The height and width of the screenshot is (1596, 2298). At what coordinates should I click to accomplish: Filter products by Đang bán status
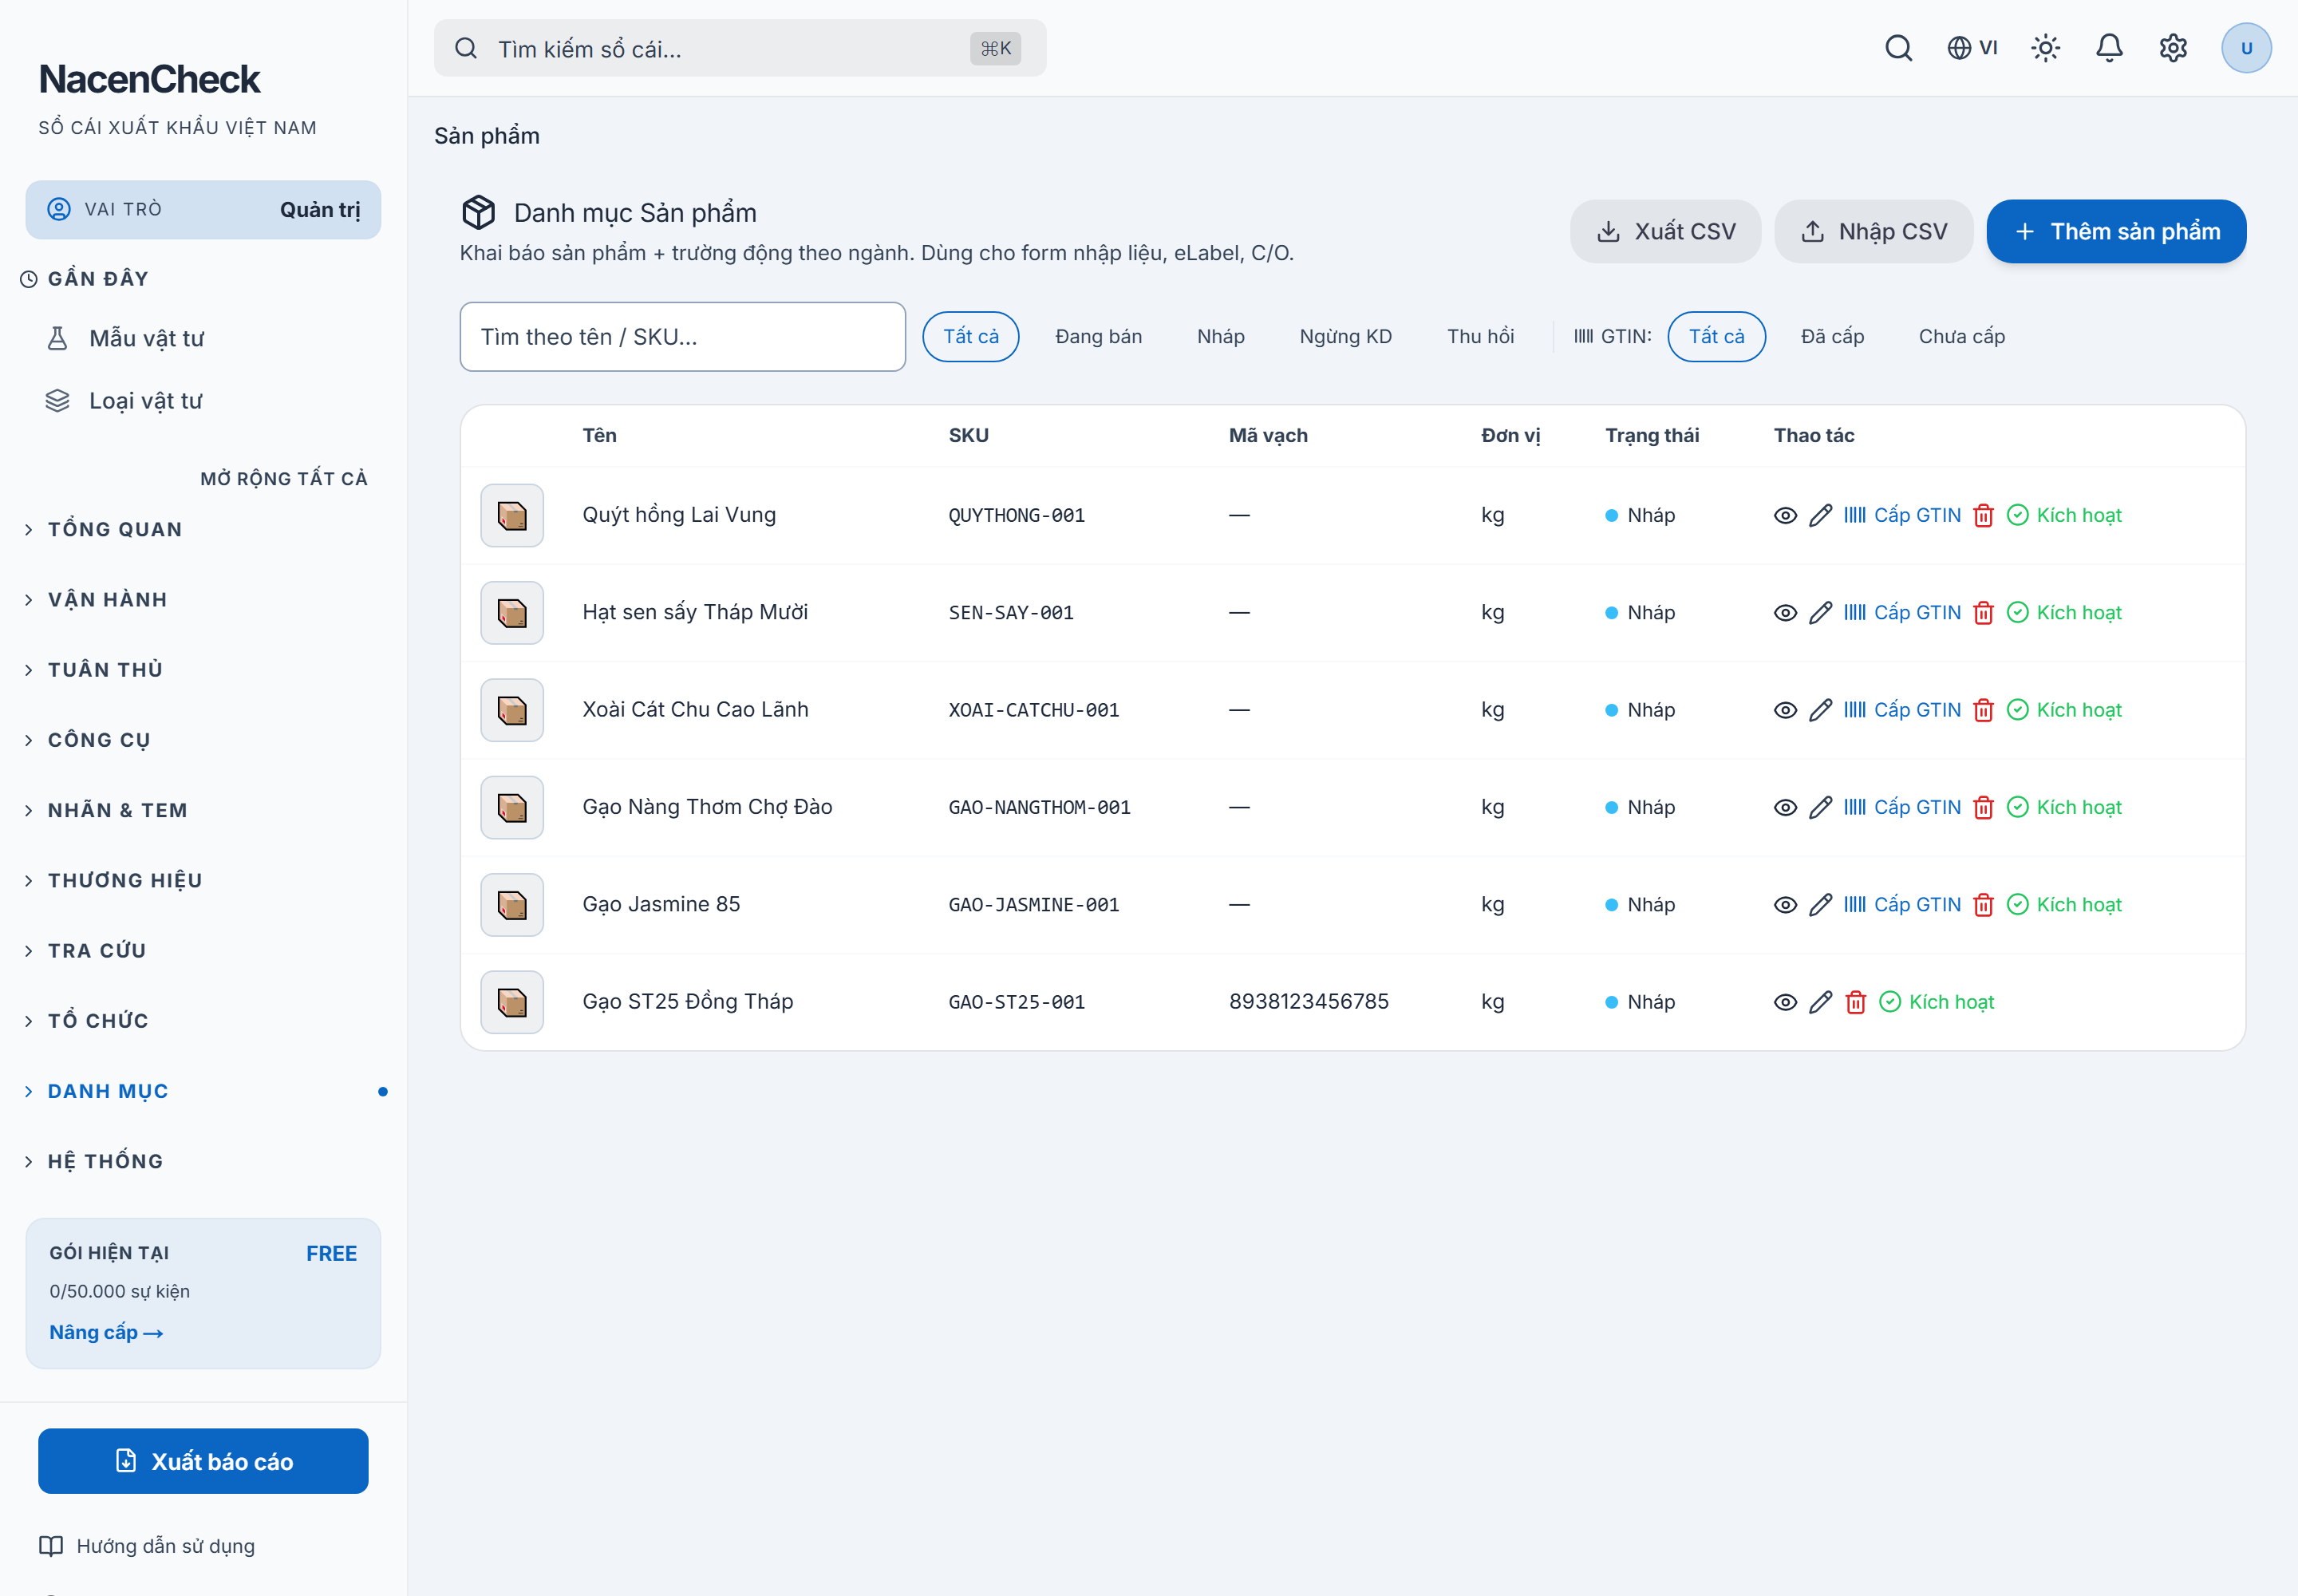[1098, 337]
